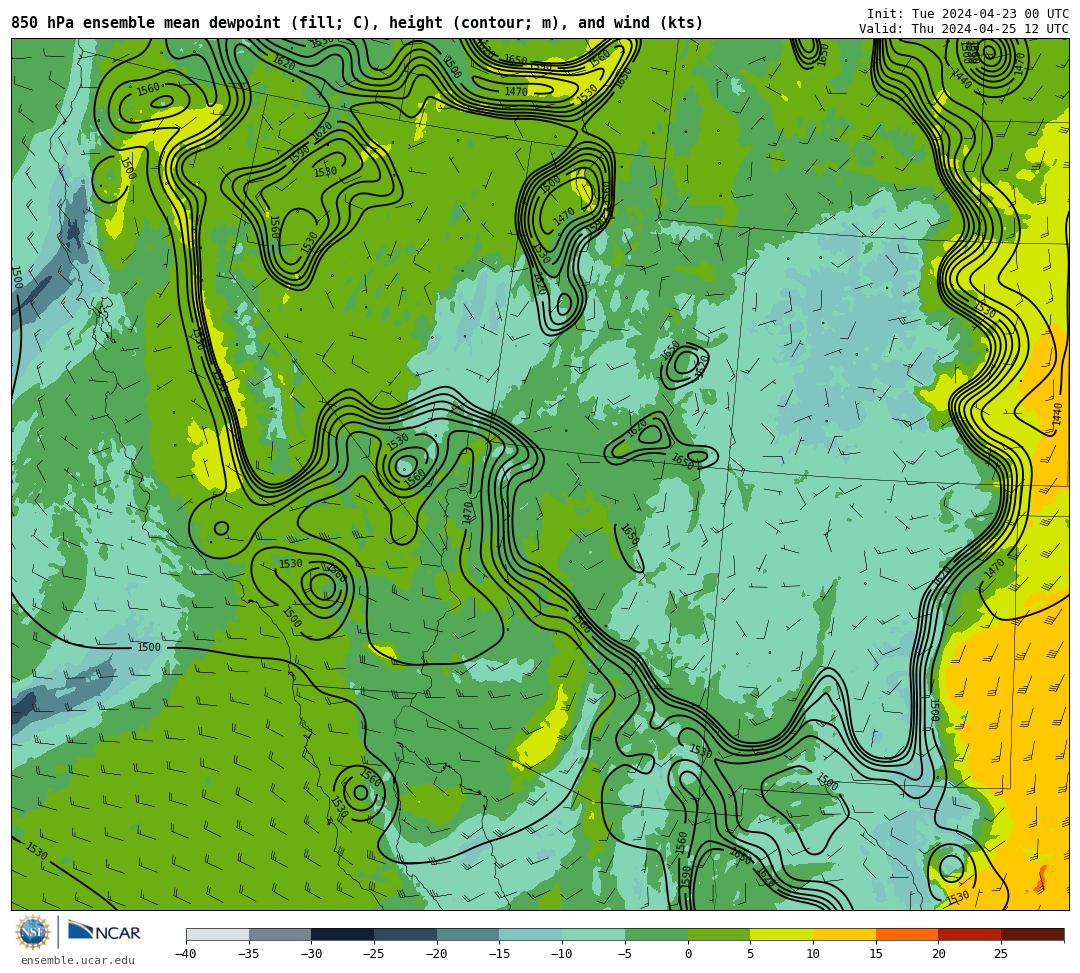Click the -25 colorbar tick label

(x=374, y=954)
